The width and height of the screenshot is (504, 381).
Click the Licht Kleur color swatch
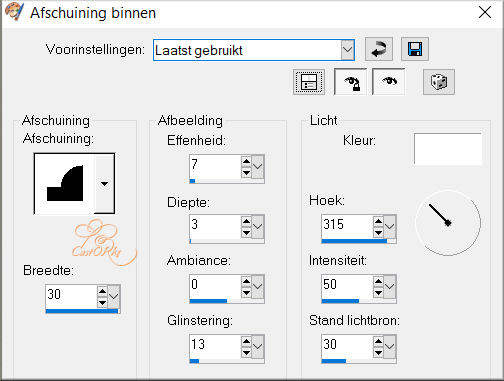(448, 149)
